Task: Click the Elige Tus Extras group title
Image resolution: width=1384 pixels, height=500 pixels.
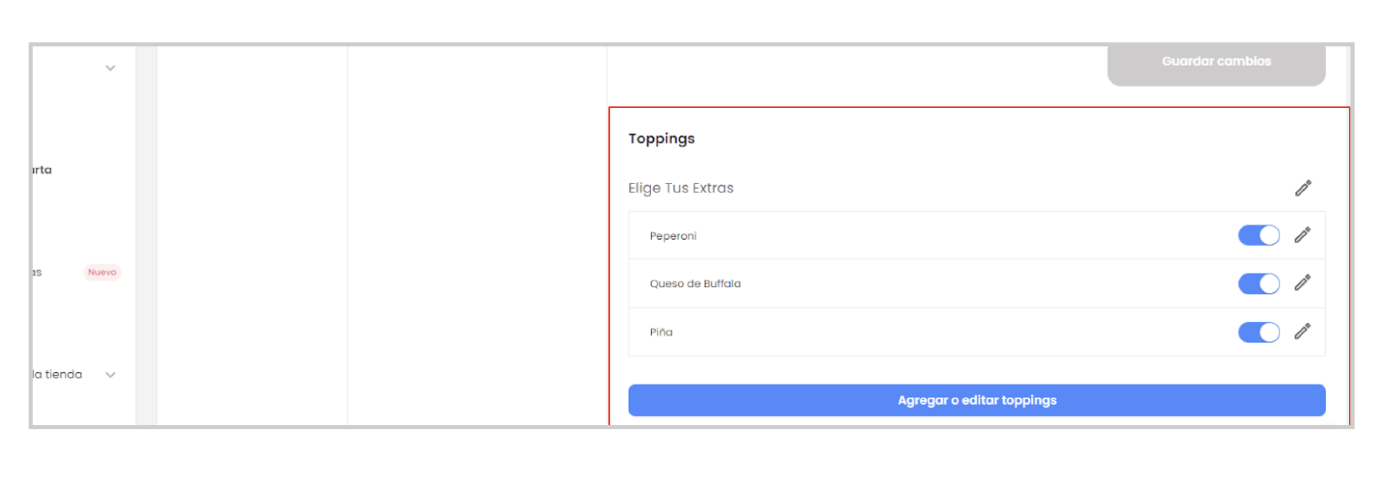Action: tap(681, 188)
